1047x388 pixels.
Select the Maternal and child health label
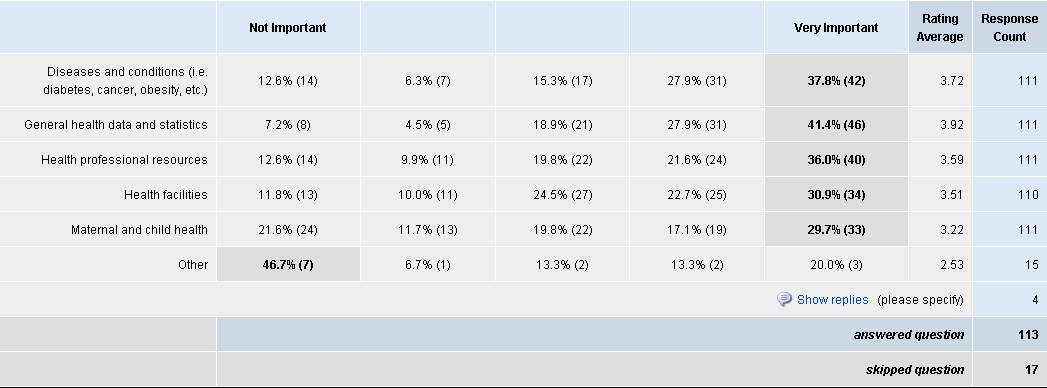(x=139, y=230)
